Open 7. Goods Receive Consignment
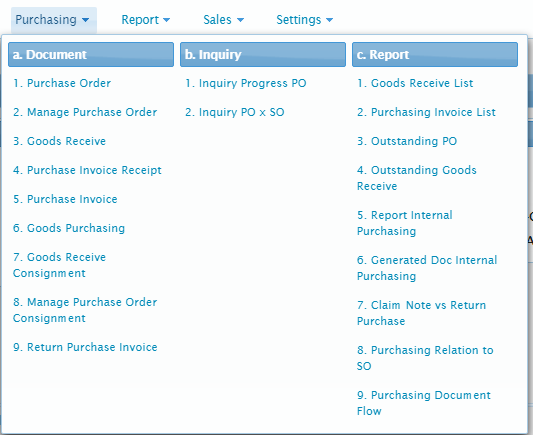 tap(59, 265)
